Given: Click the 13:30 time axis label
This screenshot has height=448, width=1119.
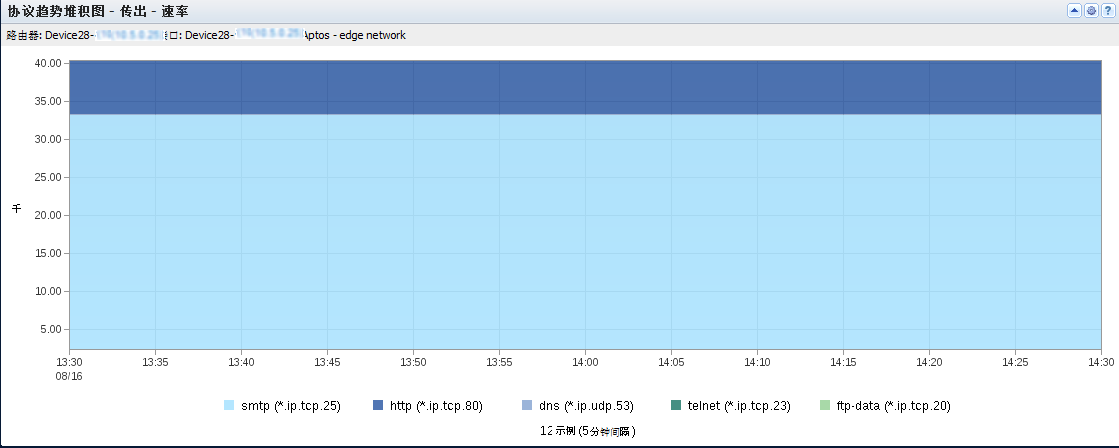Looking at the screenshot, I should coord(69,362).
